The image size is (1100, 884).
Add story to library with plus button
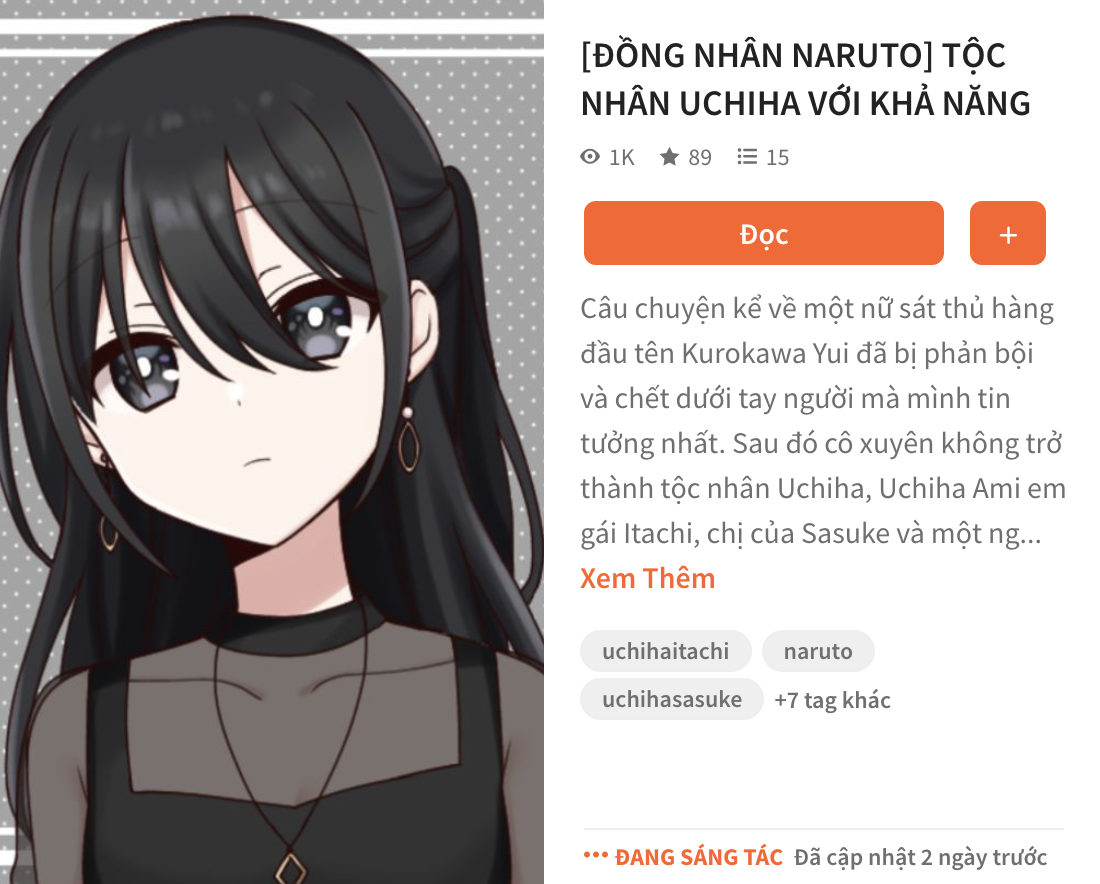[1007, 234]
